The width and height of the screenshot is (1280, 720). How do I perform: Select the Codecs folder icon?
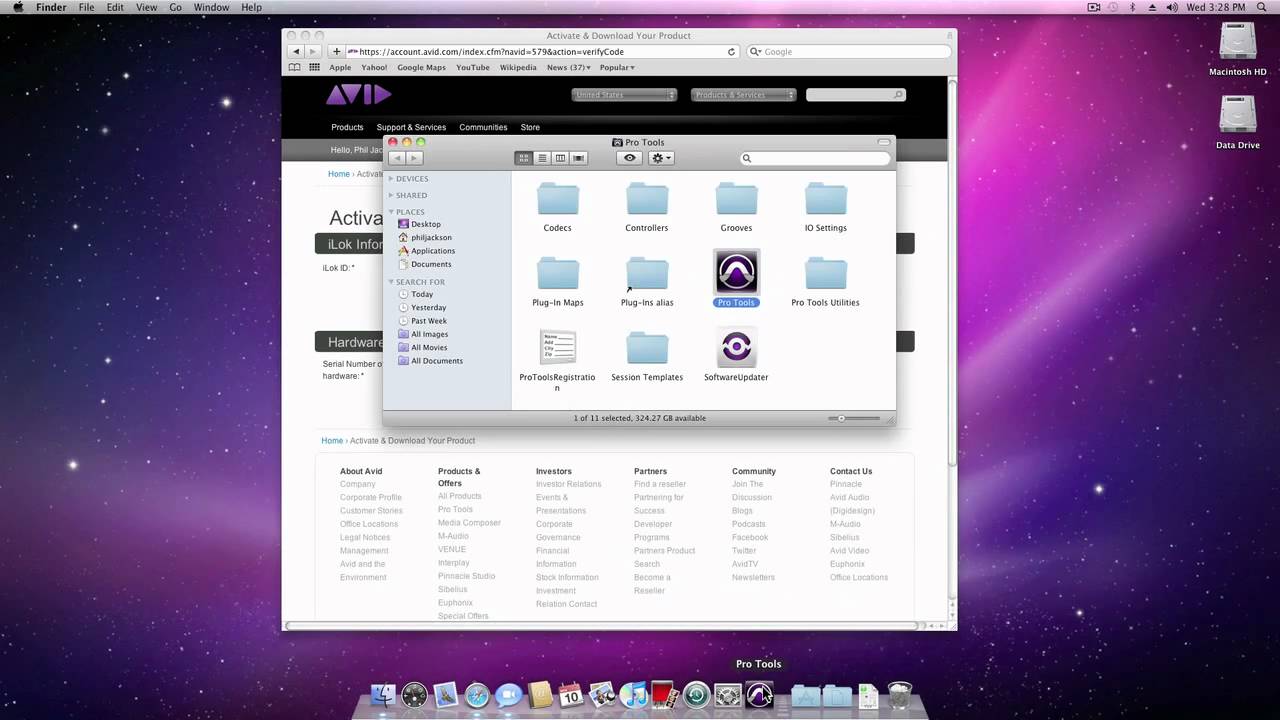tap(557, 199)
